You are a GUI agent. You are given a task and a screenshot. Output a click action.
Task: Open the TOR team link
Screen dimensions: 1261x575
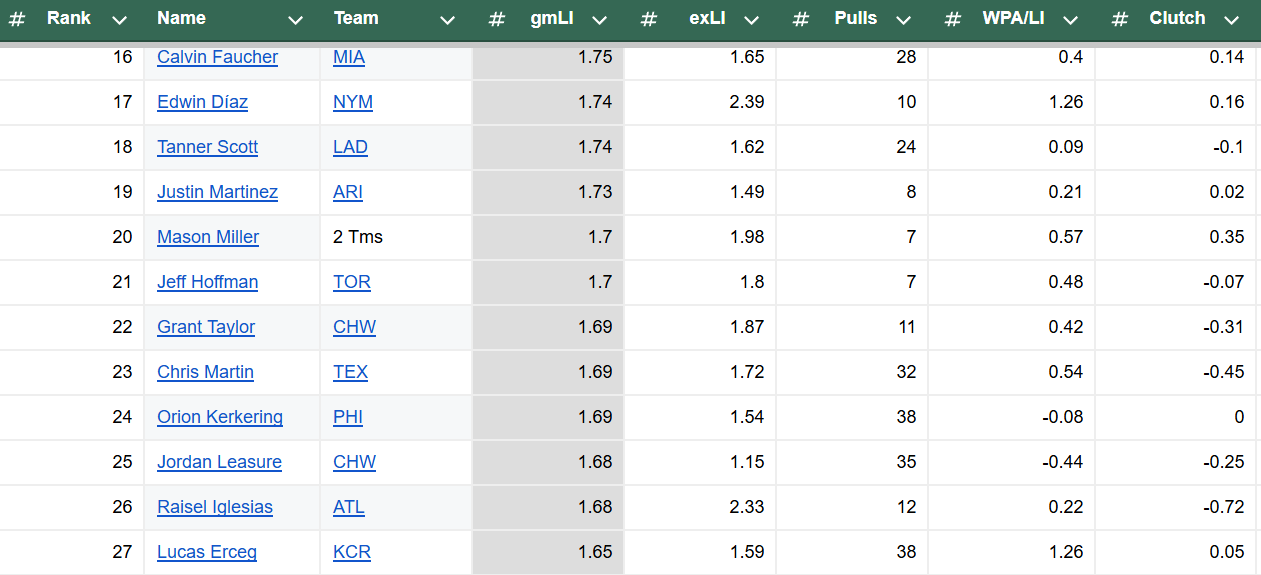(x=352, y=282)
